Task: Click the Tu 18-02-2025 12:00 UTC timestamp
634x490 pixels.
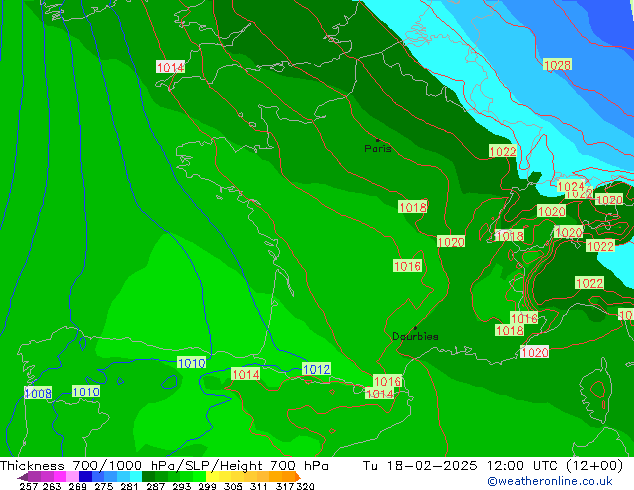Action: [492, 466]
